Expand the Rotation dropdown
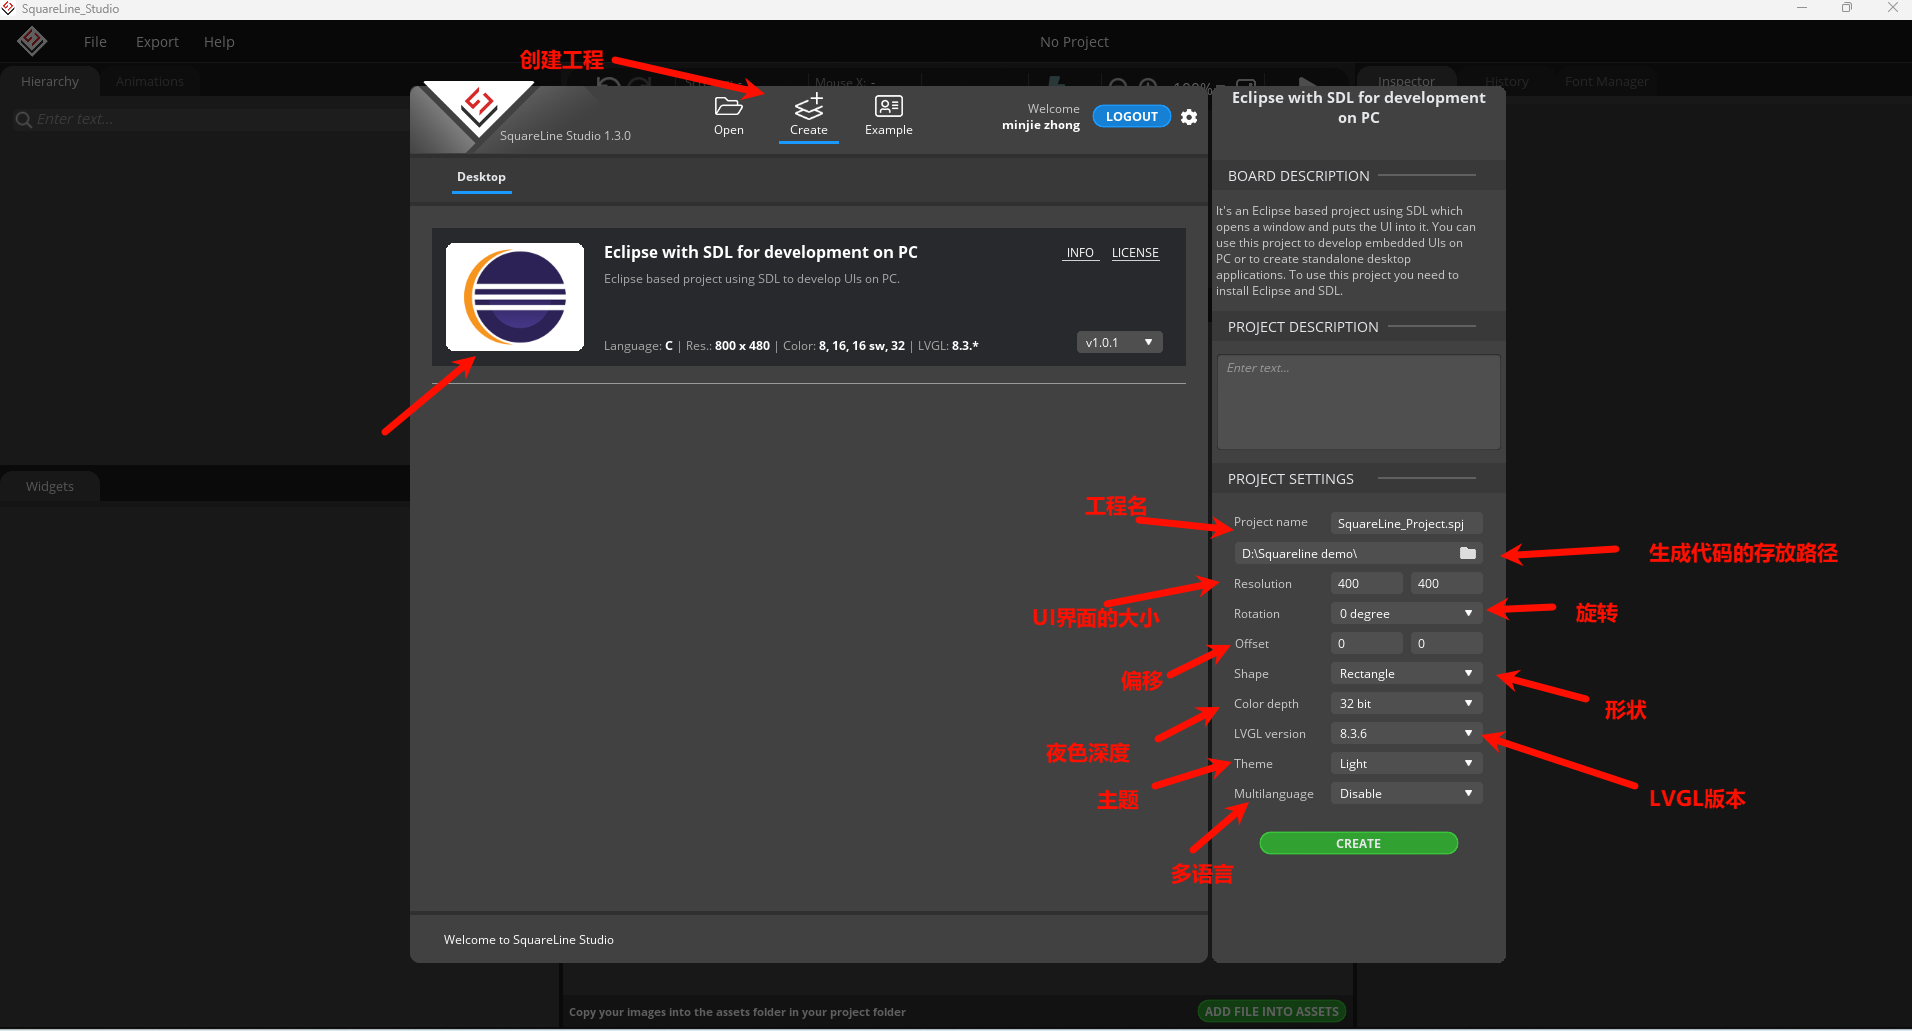The height and width of the screenshot is (1031, 1912). pyautogui.click(x=1405, y=614)
